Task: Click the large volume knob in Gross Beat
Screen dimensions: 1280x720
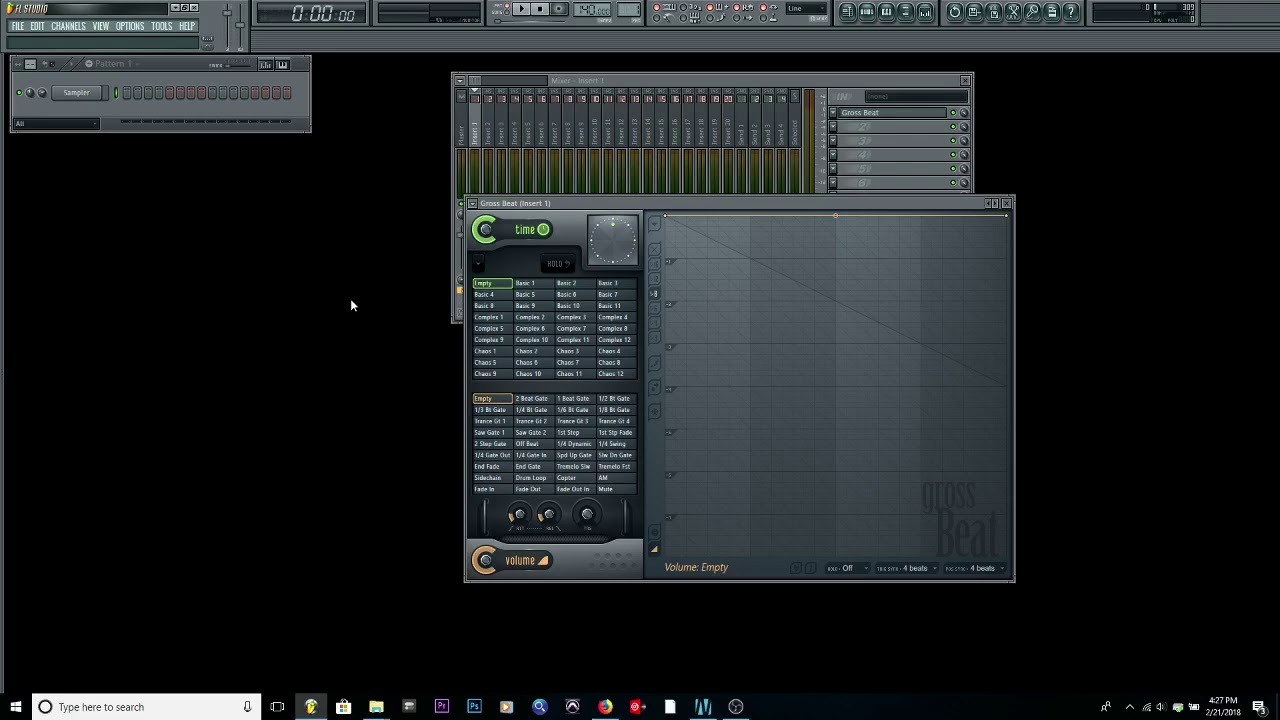Action: pos(485,560)
